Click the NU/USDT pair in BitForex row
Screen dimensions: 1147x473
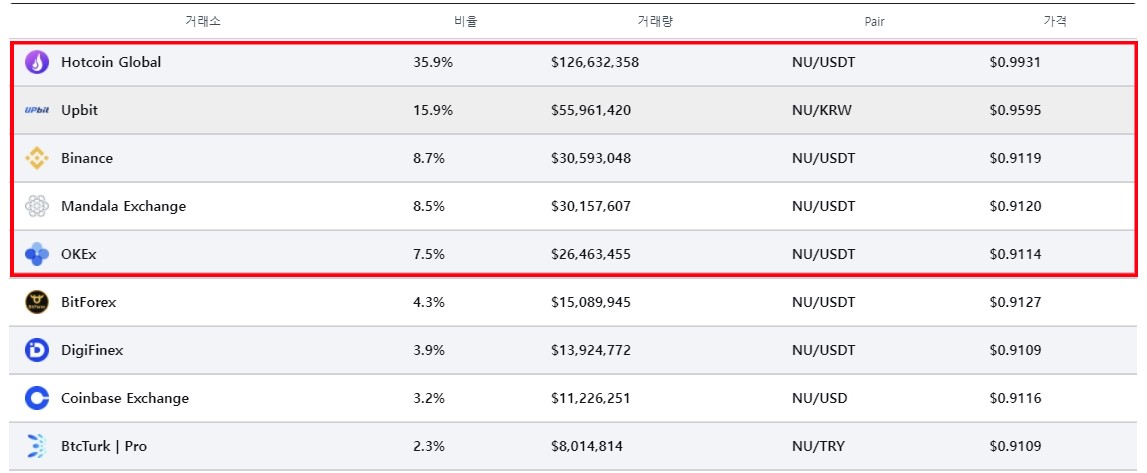pyautogui.click(x=823, y=302)
